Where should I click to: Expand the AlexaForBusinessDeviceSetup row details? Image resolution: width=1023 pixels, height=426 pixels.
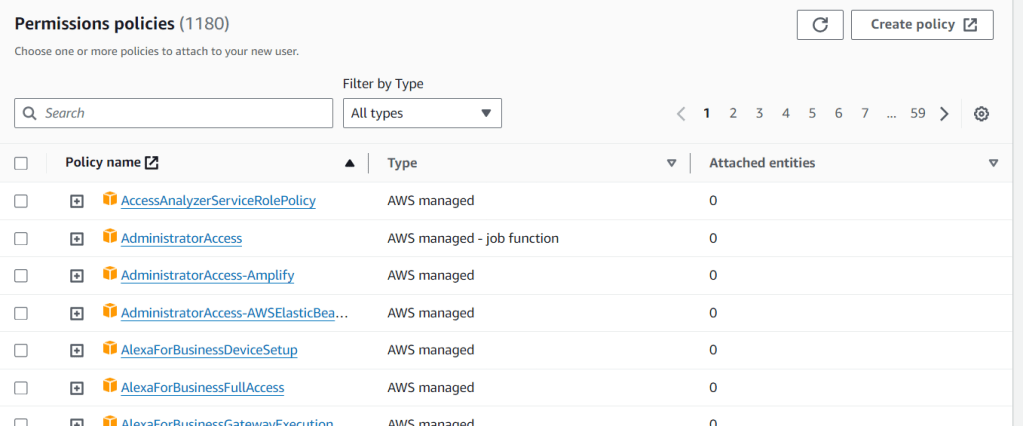click(x=77, y=351)
